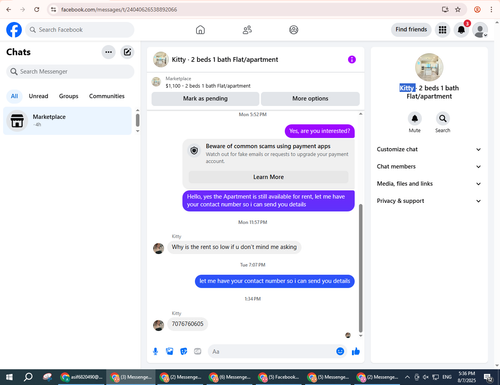Click the chats list scrollbar
Image resolution: width=500 pixels, height=385 pixels.
(x=137, y=120)
